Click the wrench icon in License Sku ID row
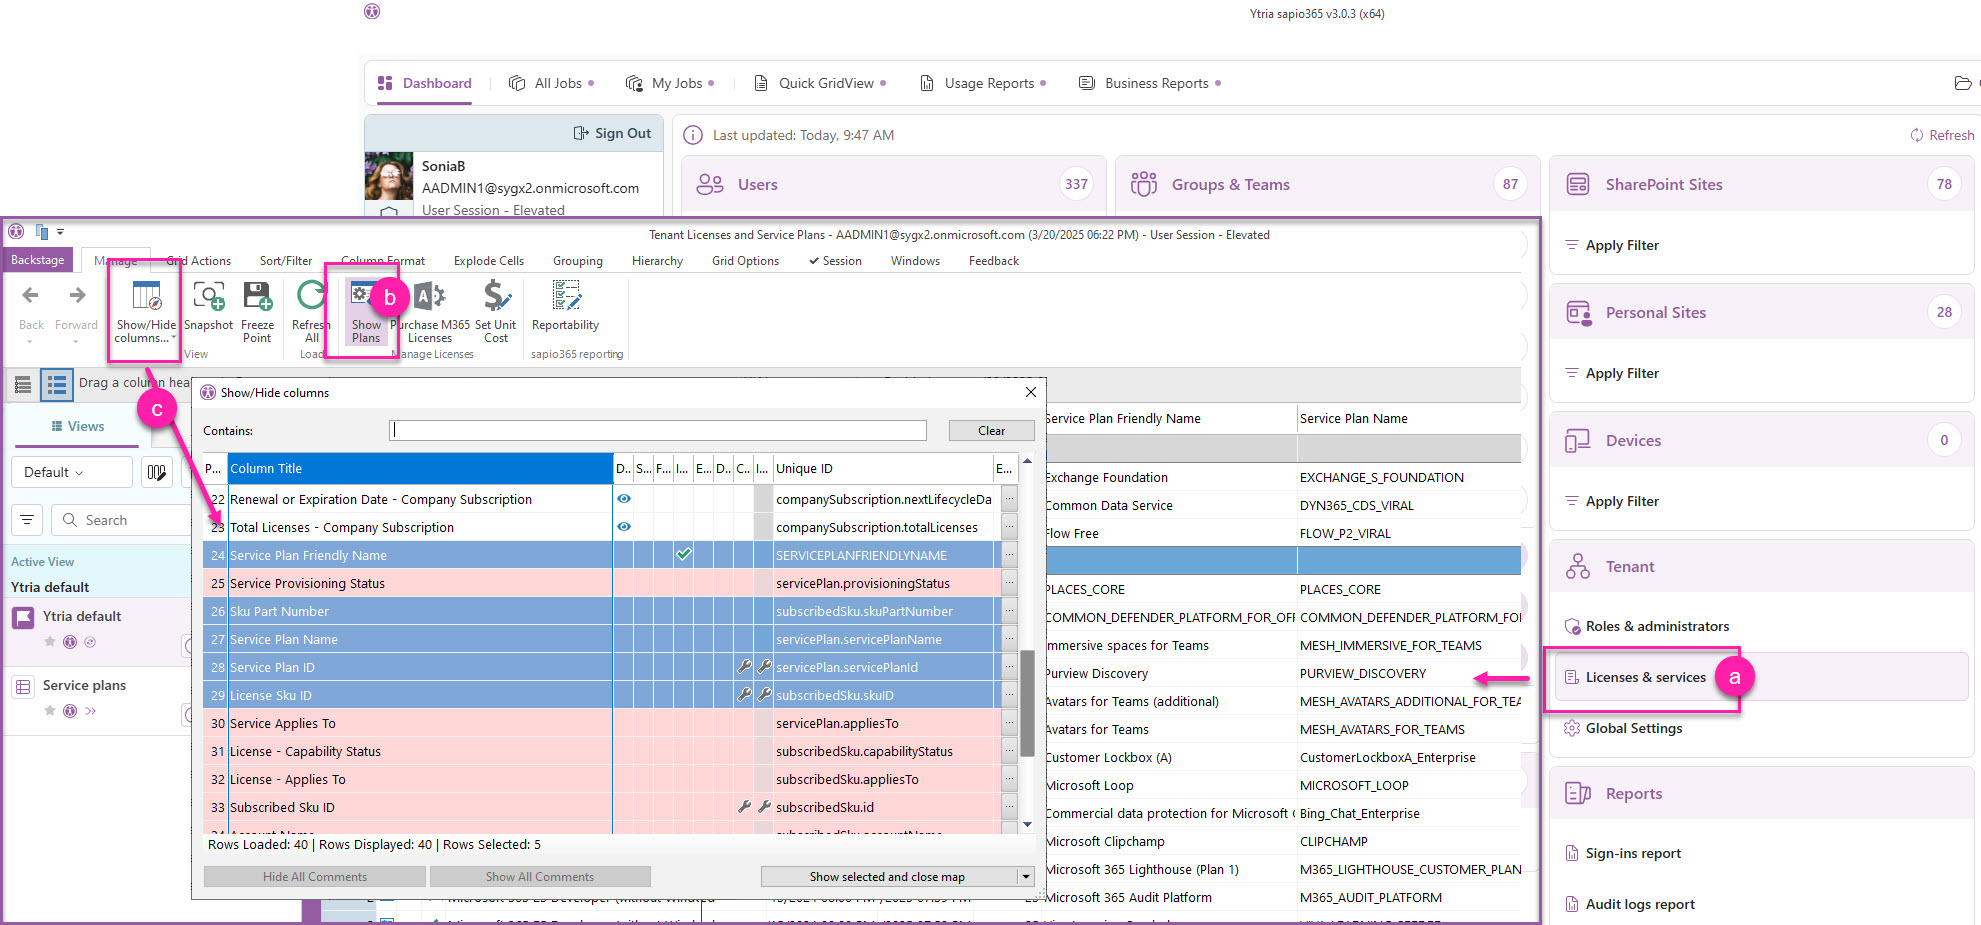1981x925 pixels. [x=744, y=695]
